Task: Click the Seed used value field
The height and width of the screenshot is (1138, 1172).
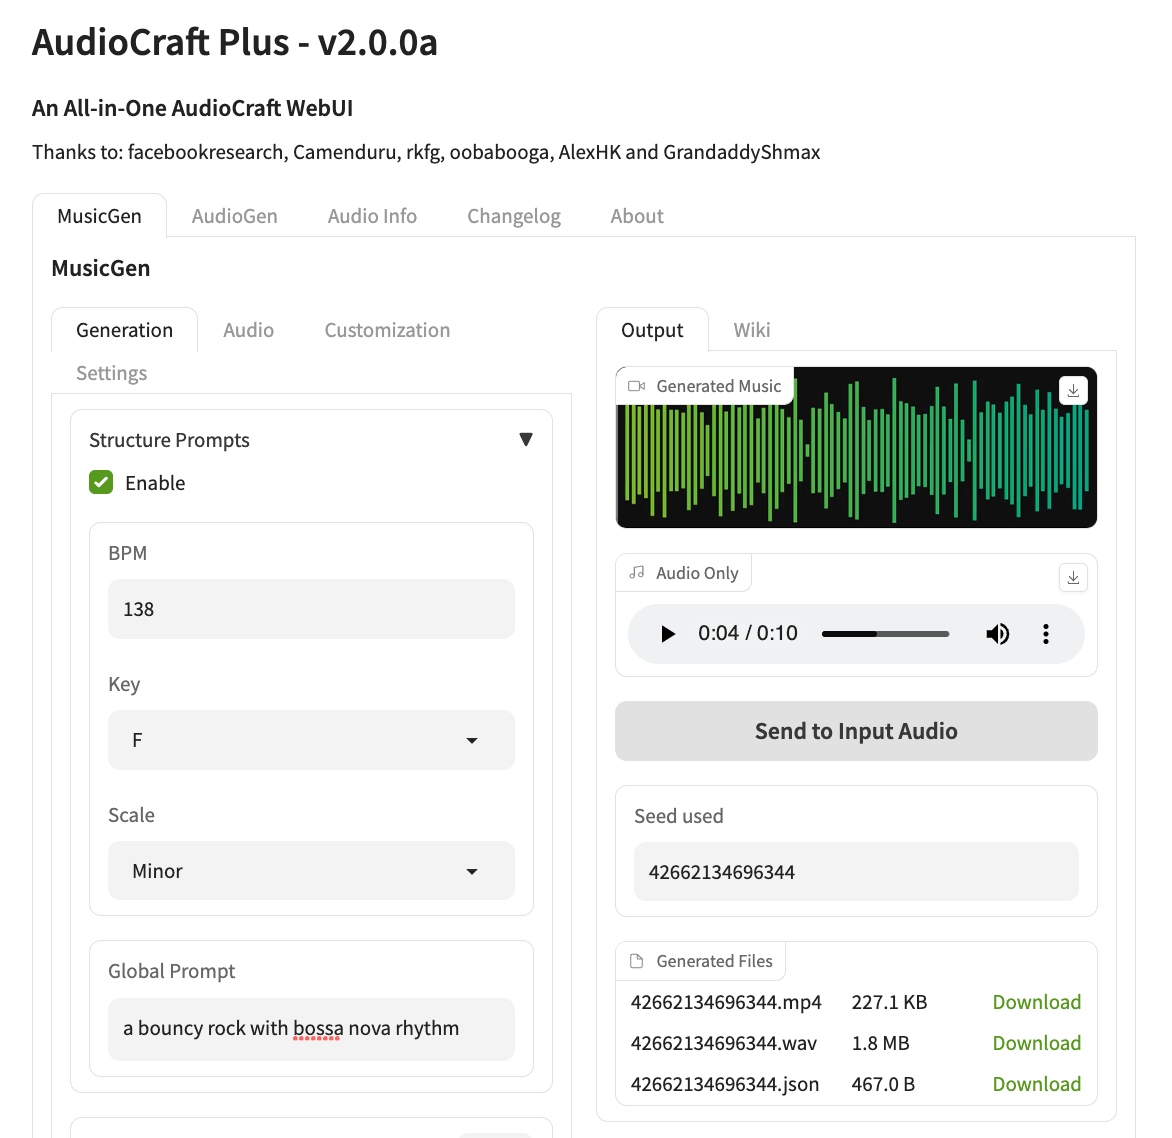Action: tap(856, 872)
